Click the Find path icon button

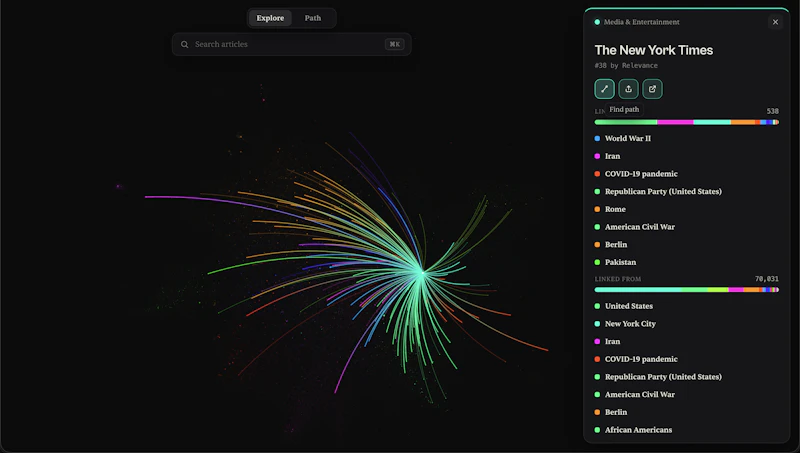pyautogui.click(x=604, y=89)
